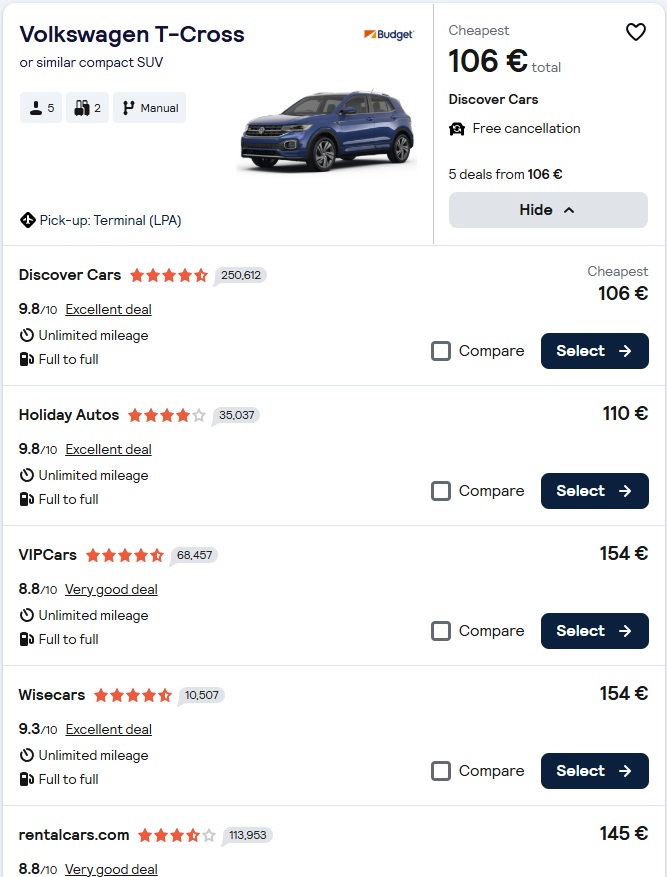Click Discover Cars star rating
The height and width of the screenshot is (877, 667).
(169, 275)
